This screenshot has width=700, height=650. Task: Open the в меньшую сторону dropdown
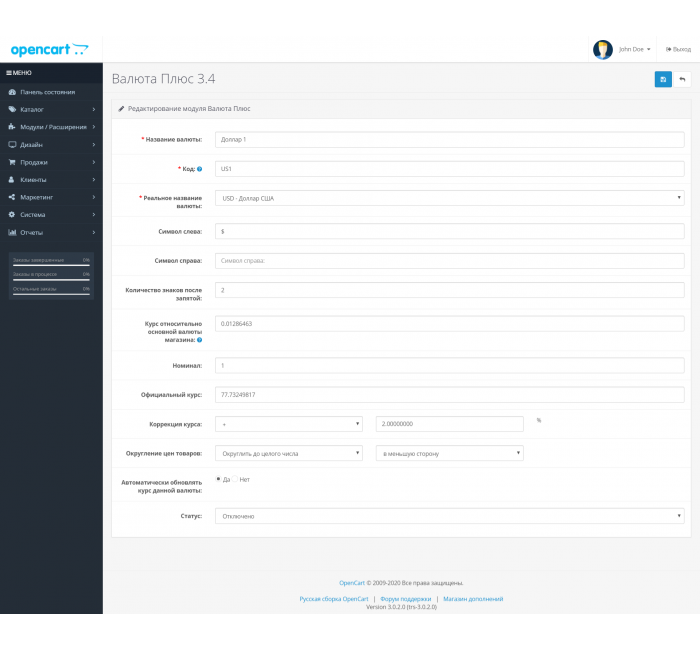450,454
